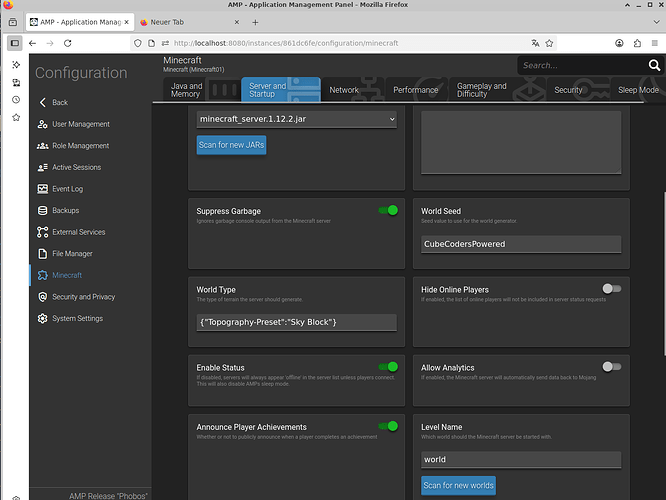Open Backups database icon
This screenshot has height=500, width=666.
(42, 210)
